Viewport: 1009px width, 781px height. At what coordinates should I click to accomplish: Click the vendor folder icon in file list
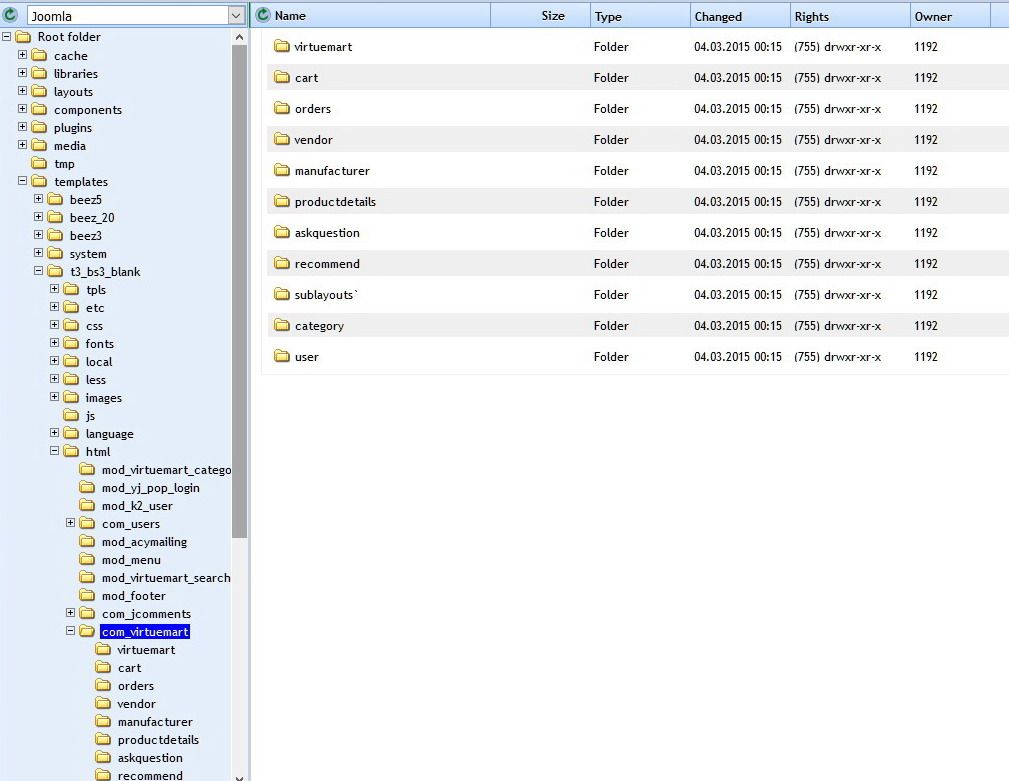[282, 138]
